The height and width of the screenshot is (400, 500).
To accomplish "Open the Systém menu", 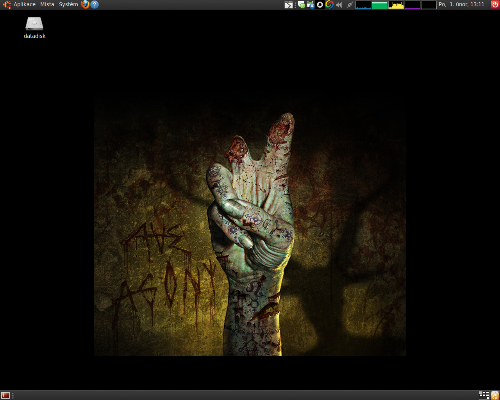I will coord(68,4).
